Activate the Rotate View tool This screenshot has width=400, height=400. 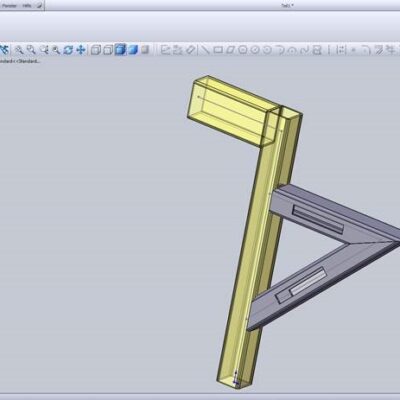click(68, 50)
